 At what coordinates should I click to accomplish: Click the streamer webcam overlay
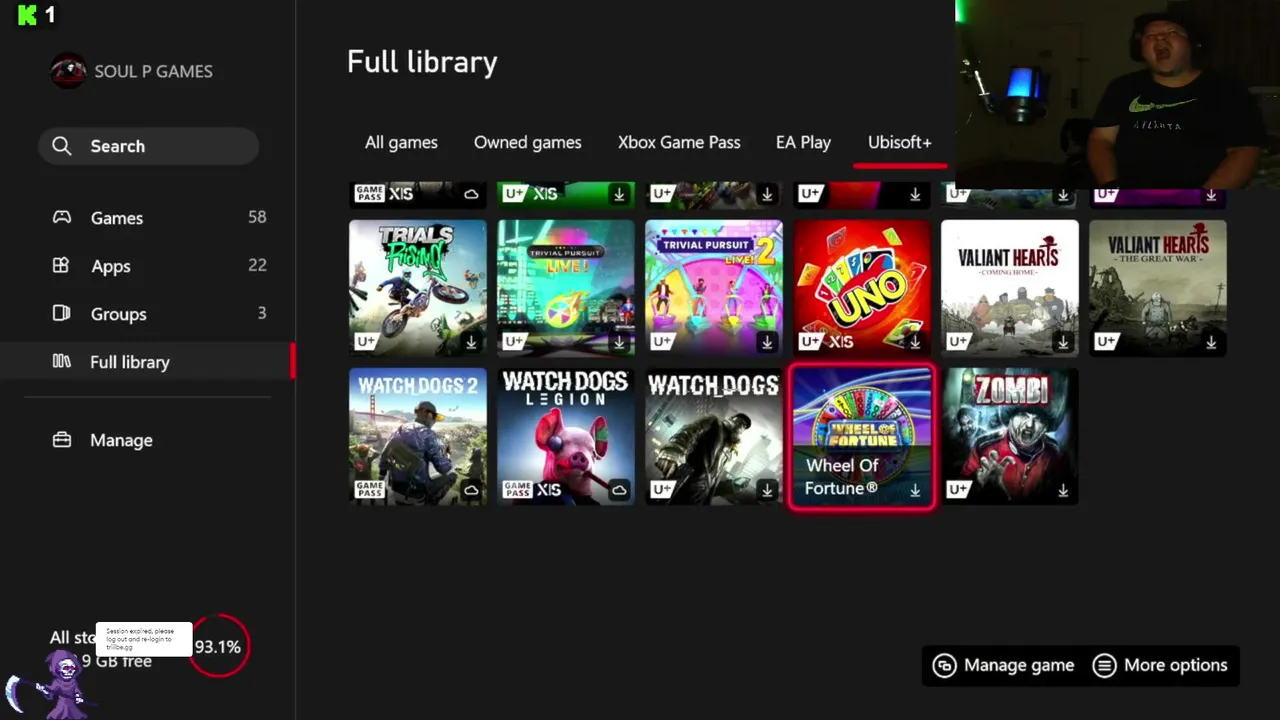click(x=1117, y=94)
